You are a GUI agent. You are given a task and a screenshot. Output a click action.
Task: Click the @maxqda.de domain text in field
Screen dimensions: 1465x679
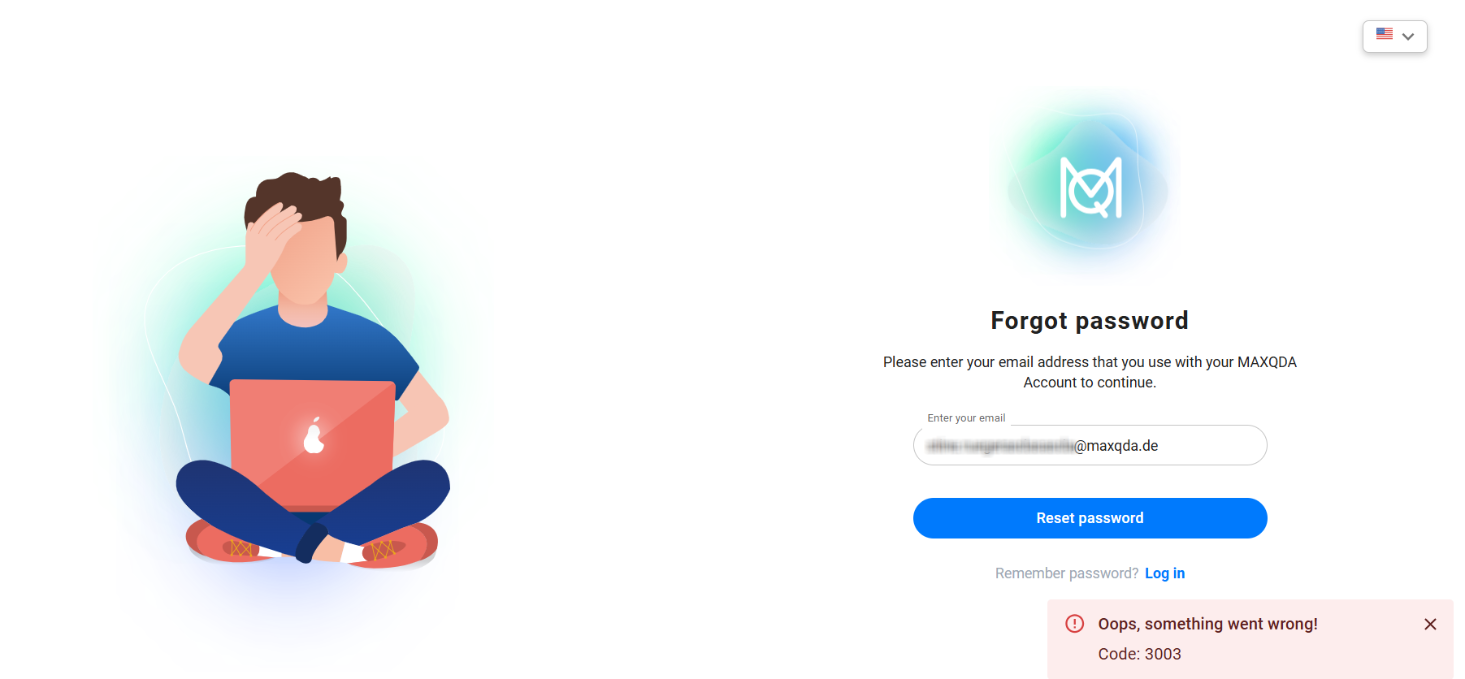(1116, 446)
